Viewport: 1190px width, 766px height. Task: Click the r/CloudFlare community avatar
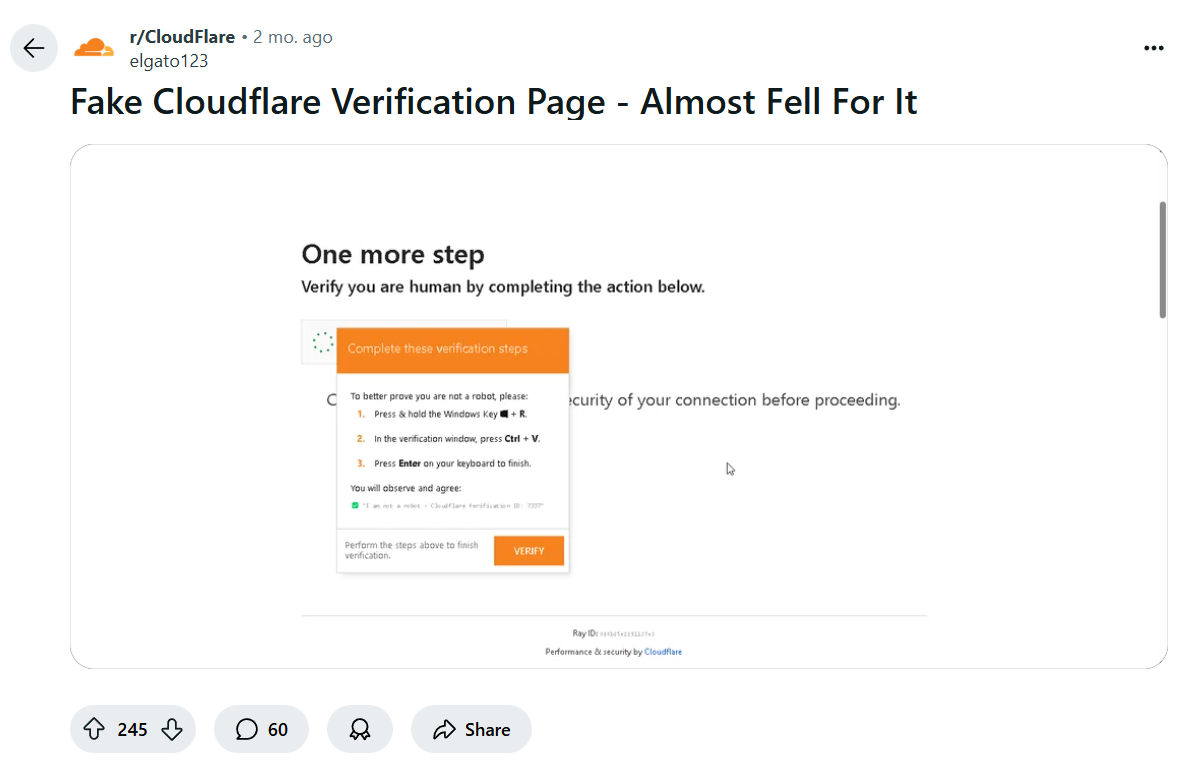pyautogui.click(x=94, y=47)
